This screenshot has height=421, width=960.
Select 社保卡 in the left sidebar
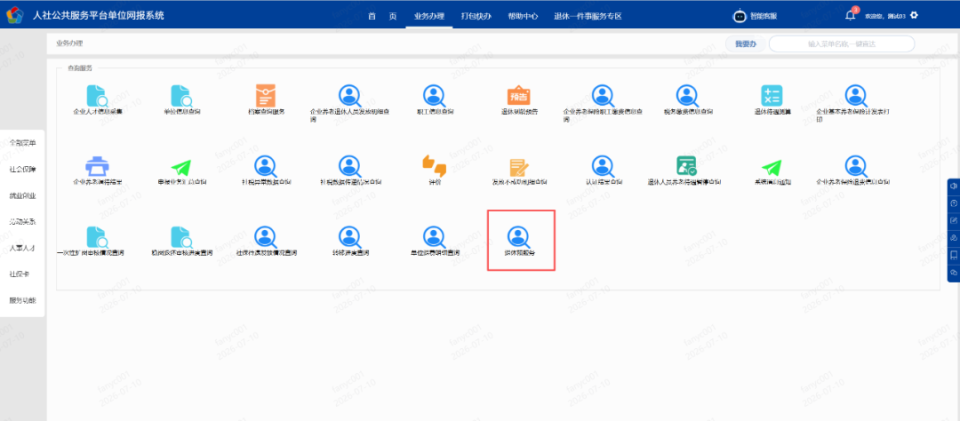click(19, 274)
